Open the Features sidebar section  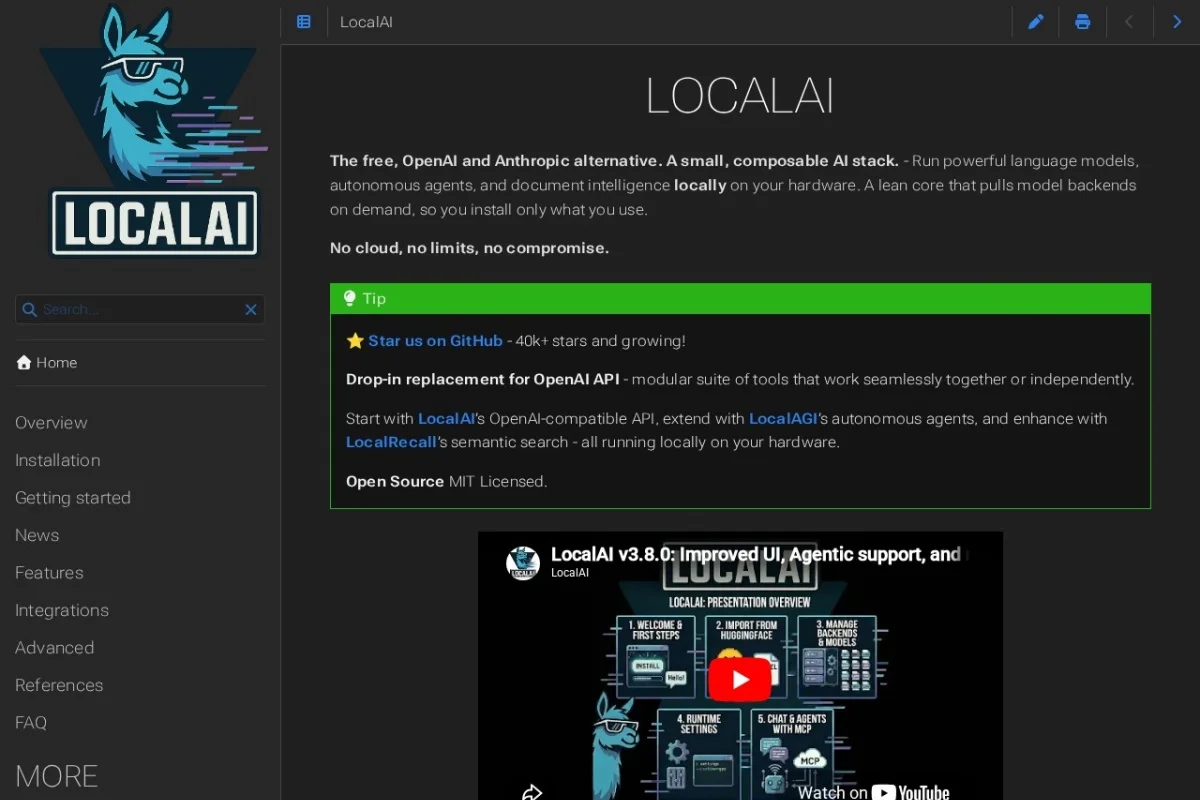tap(49, 573)
